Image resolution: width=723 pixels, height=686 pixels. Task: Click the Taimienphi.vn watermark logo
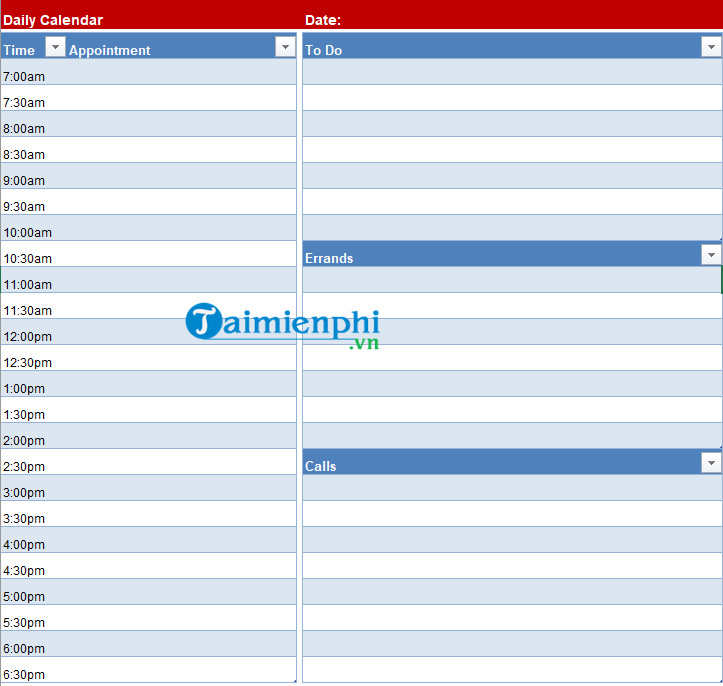283,325
